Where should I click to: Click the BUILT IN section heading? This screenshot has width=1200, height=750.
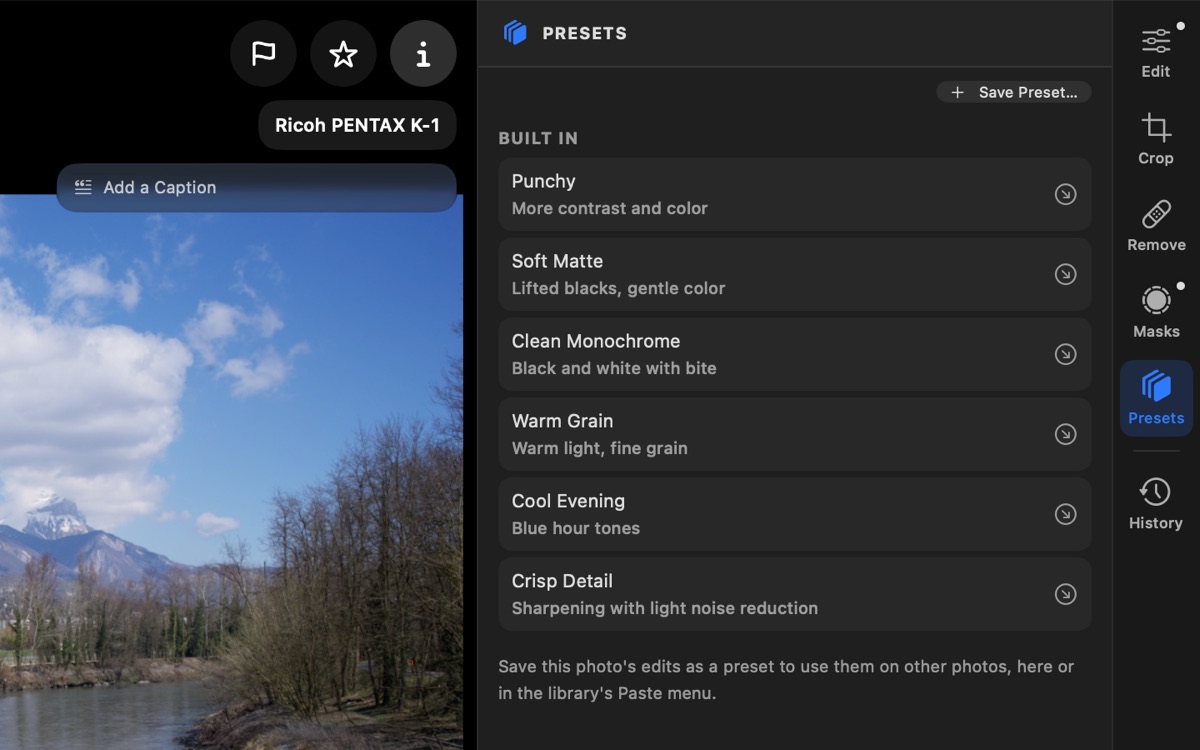click(x=538, y=138)
